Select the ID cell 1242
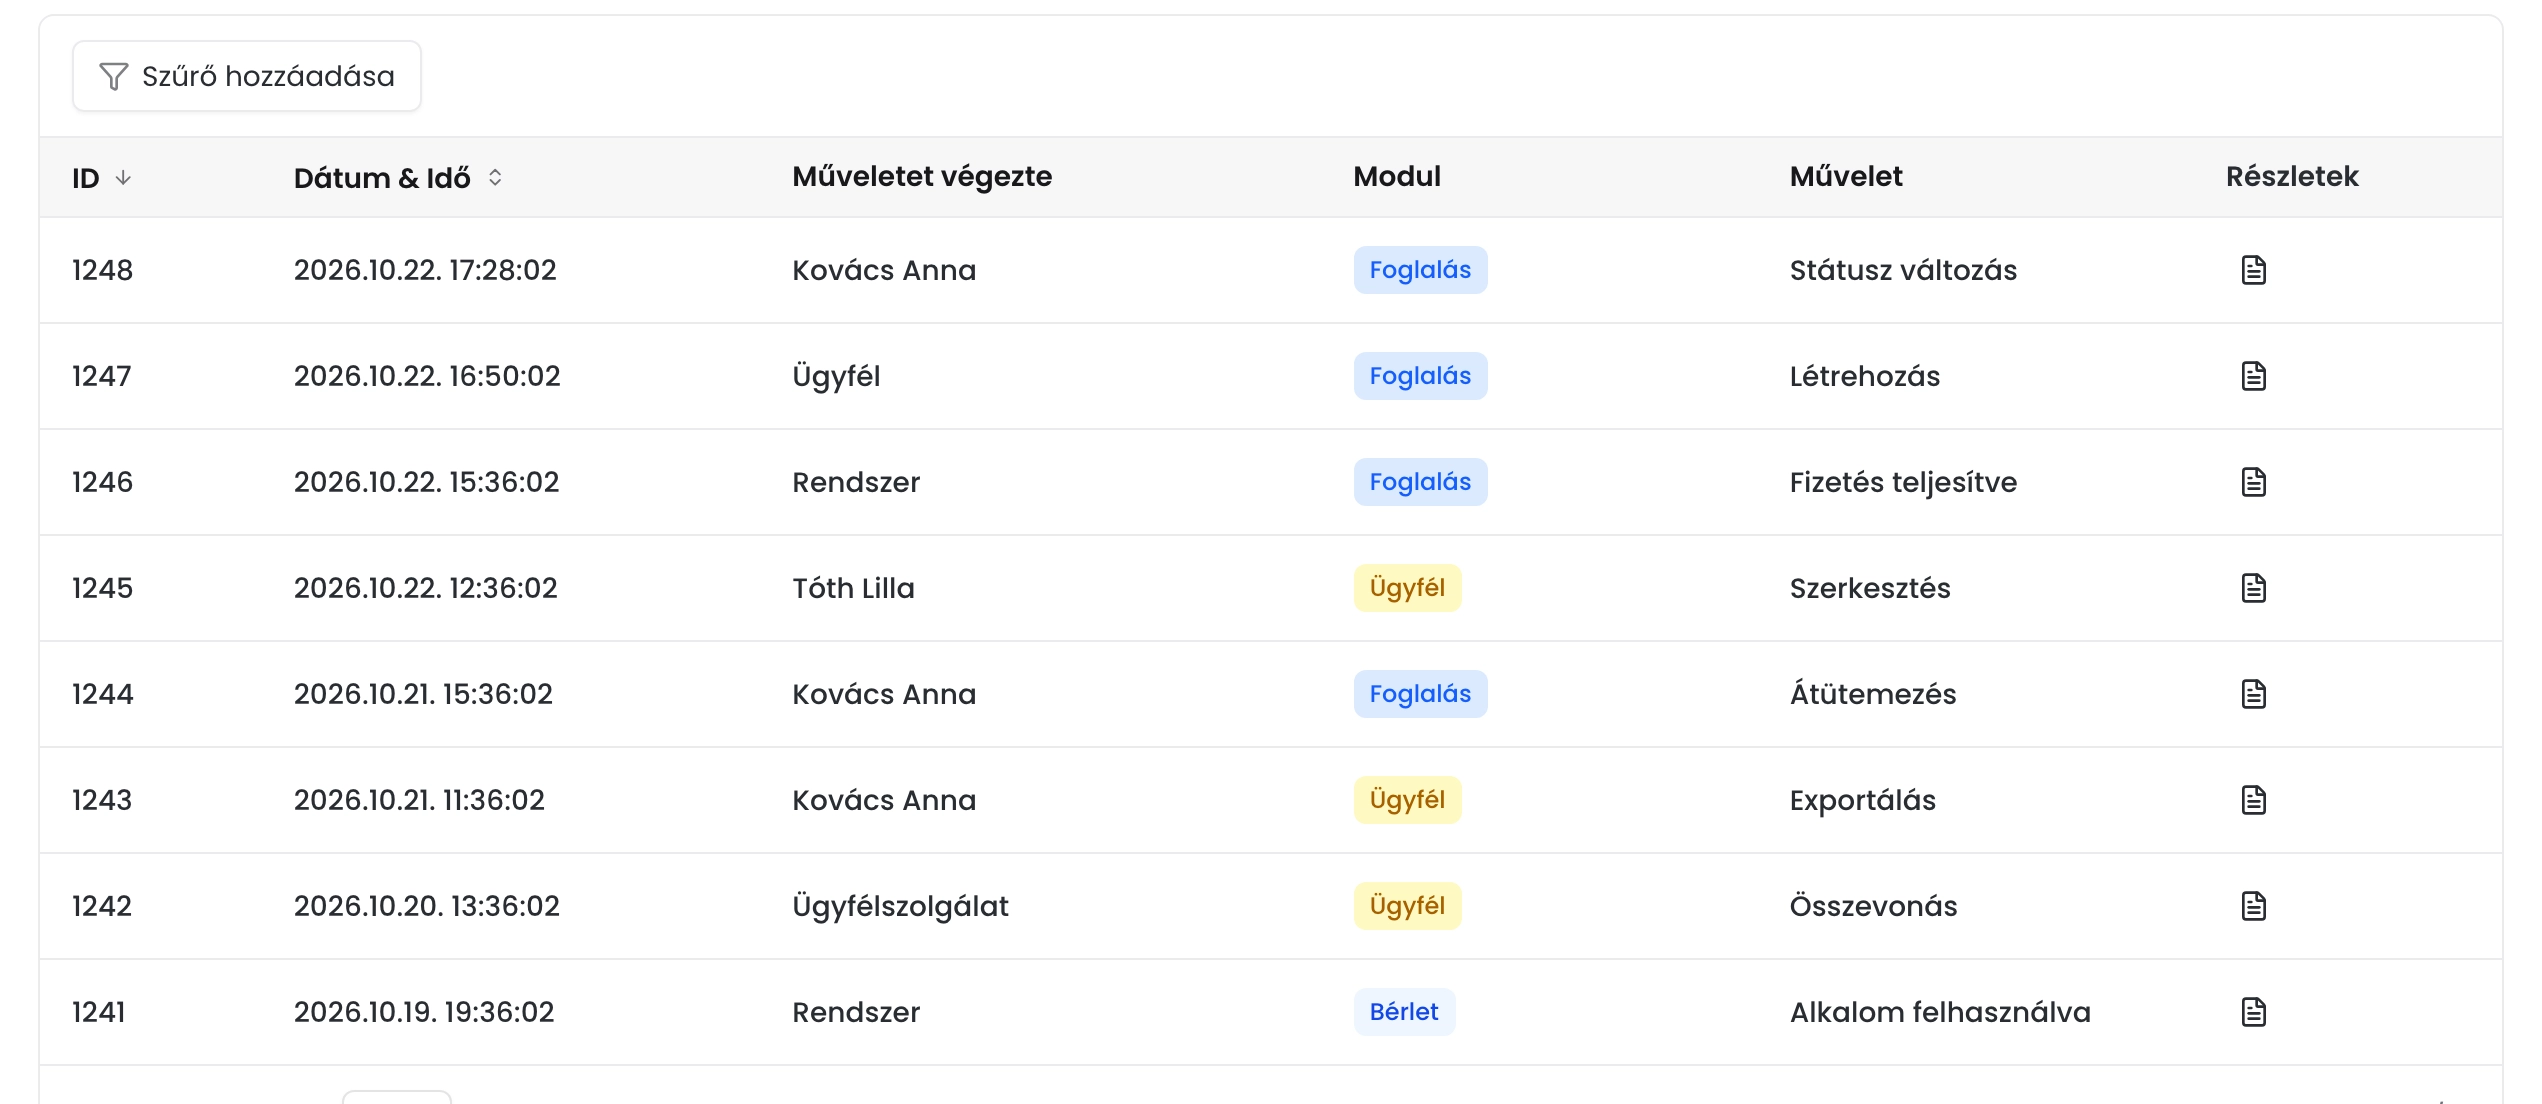Viewport: 2542px width, 1104px height. point(102,906)
